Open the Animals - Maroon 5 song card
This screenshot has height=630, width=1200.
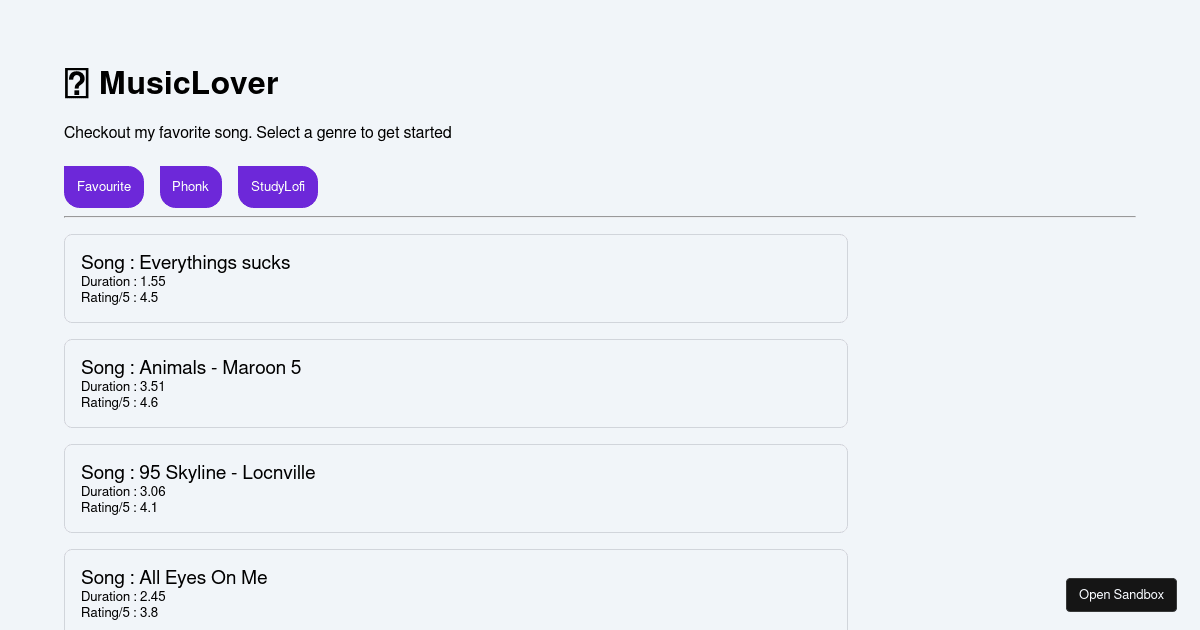(456, 383)
